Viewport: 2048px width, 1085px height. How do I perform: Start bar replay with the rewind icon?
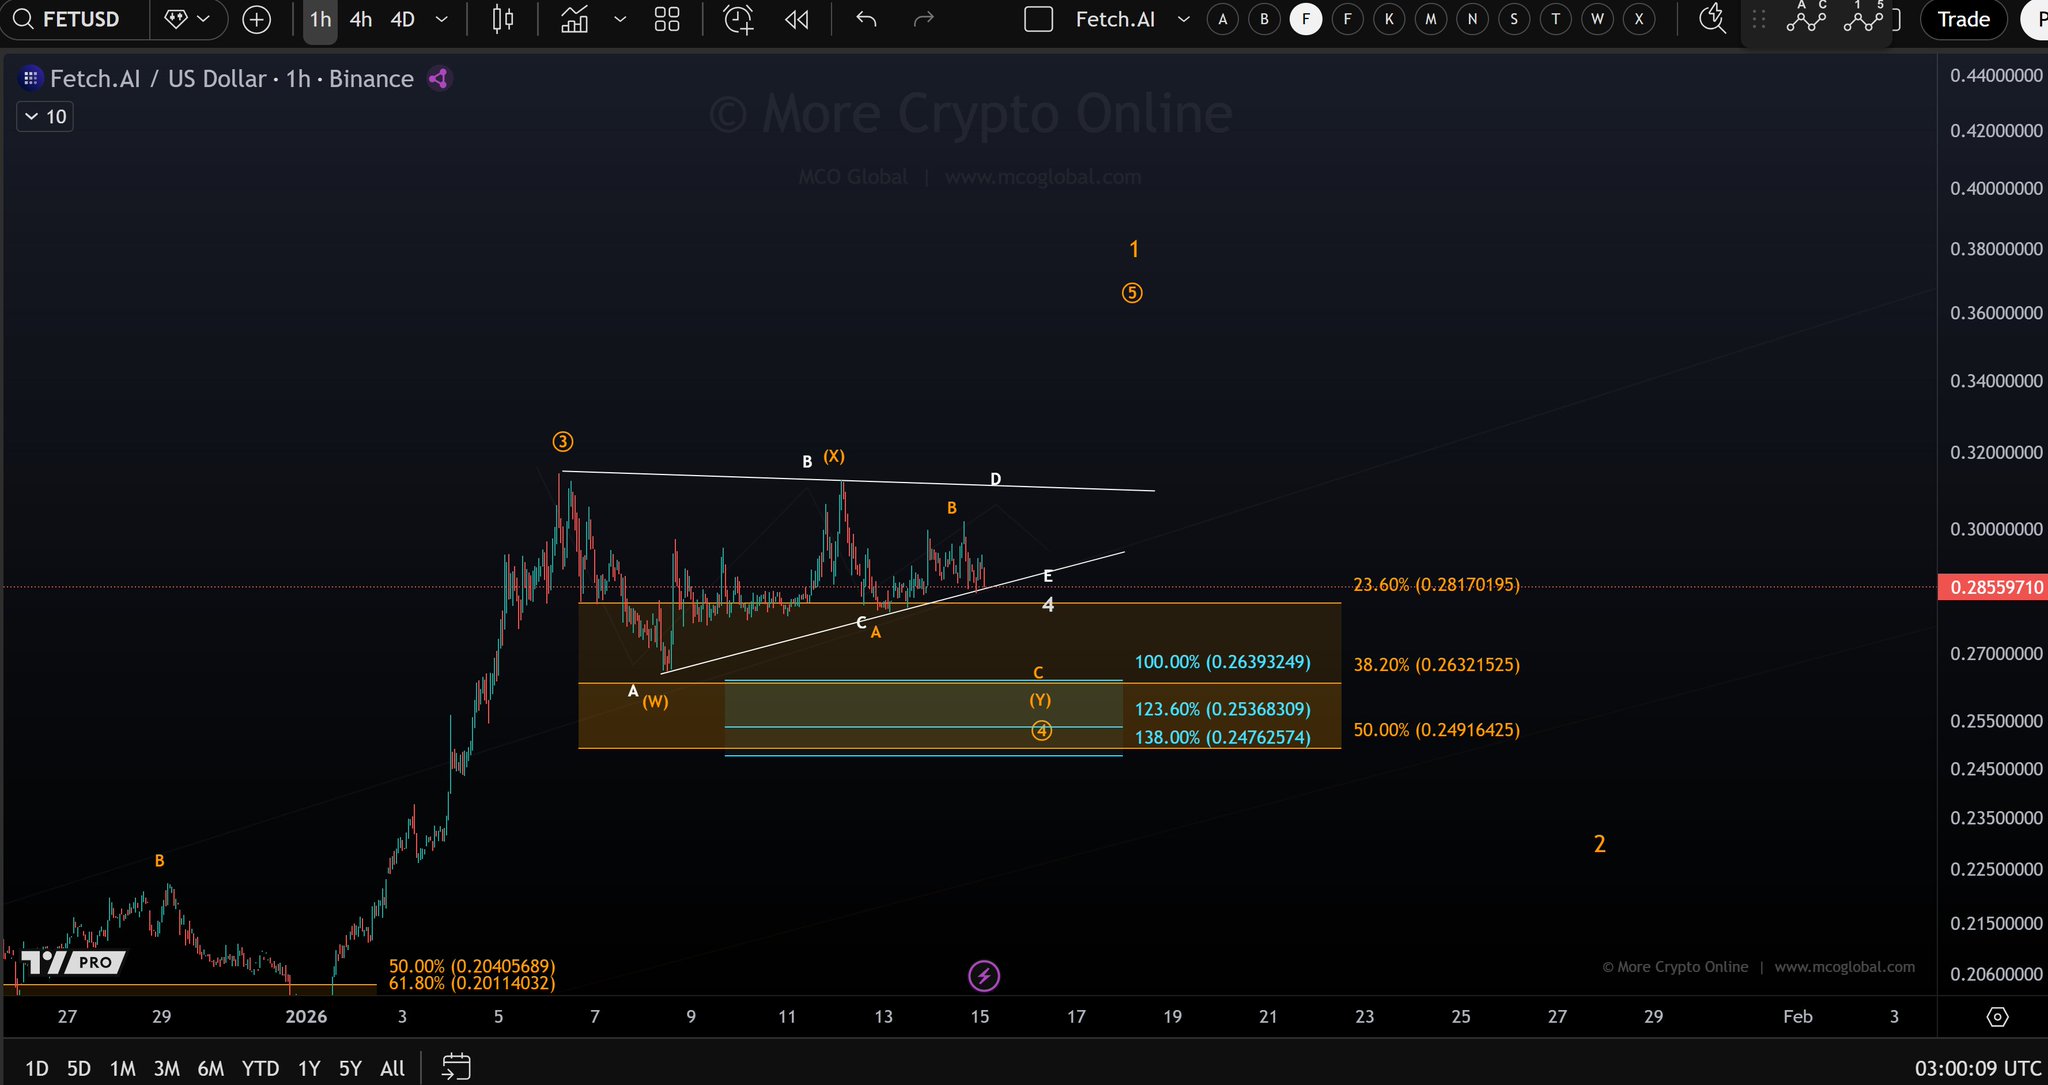(797, 19)
